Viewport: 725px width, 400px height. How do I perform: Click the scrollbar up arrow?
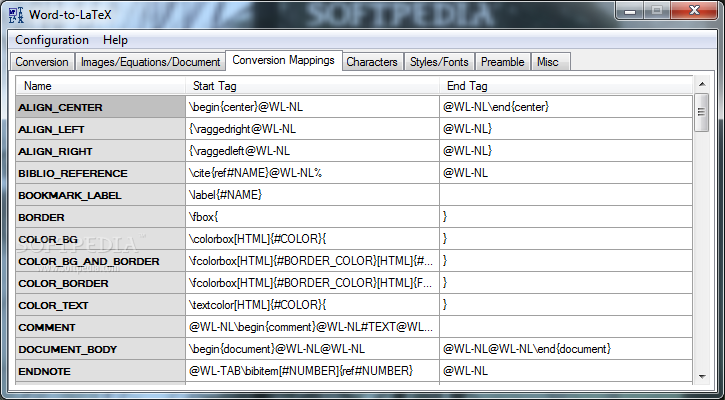click(701, 84)
